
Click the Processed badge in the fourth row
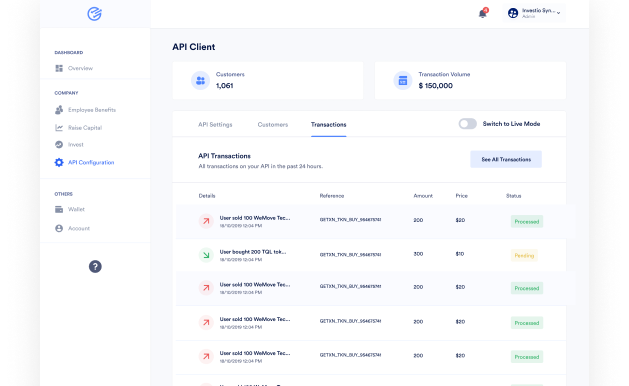tap(527, 323)
